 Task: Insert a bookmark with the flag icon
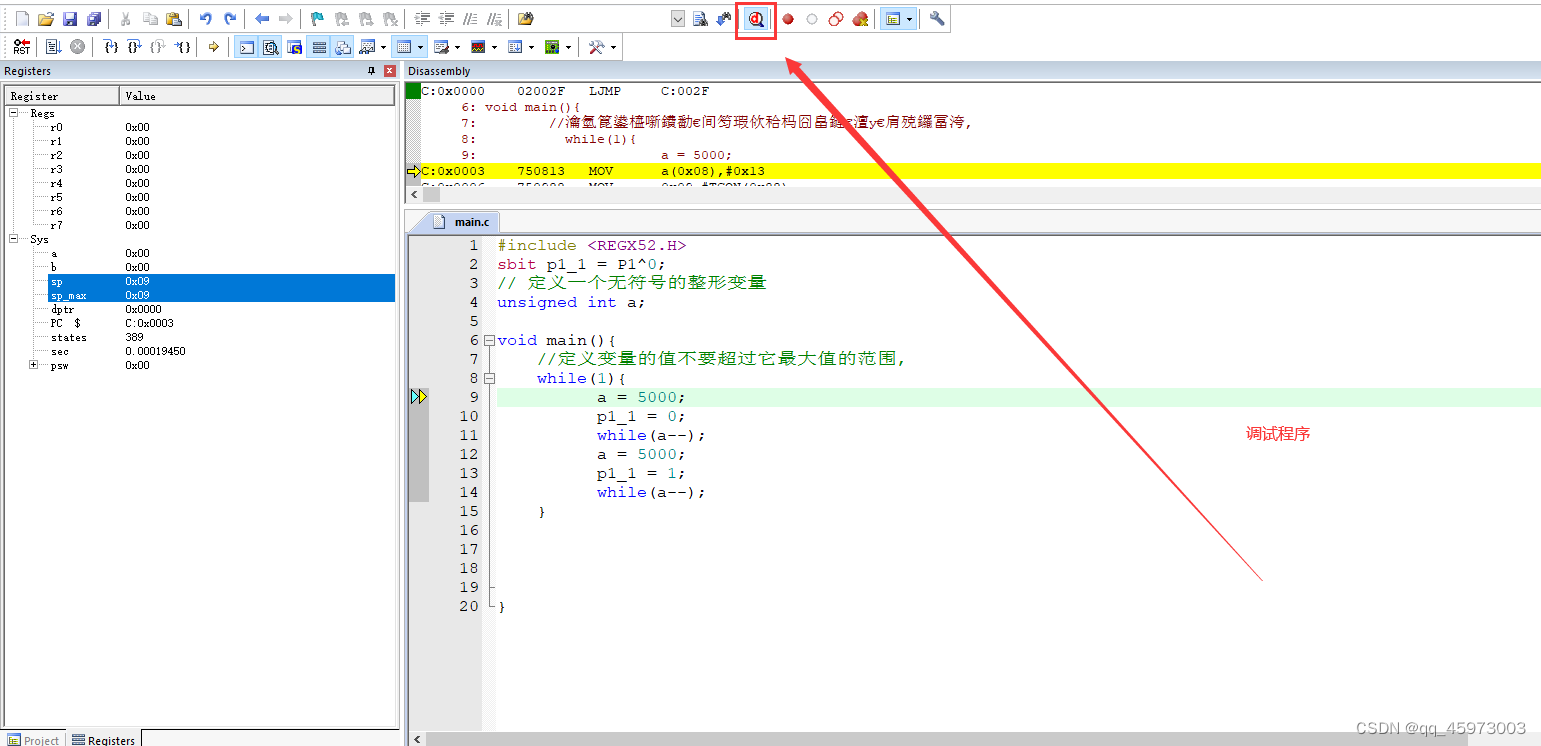[318, 18]
